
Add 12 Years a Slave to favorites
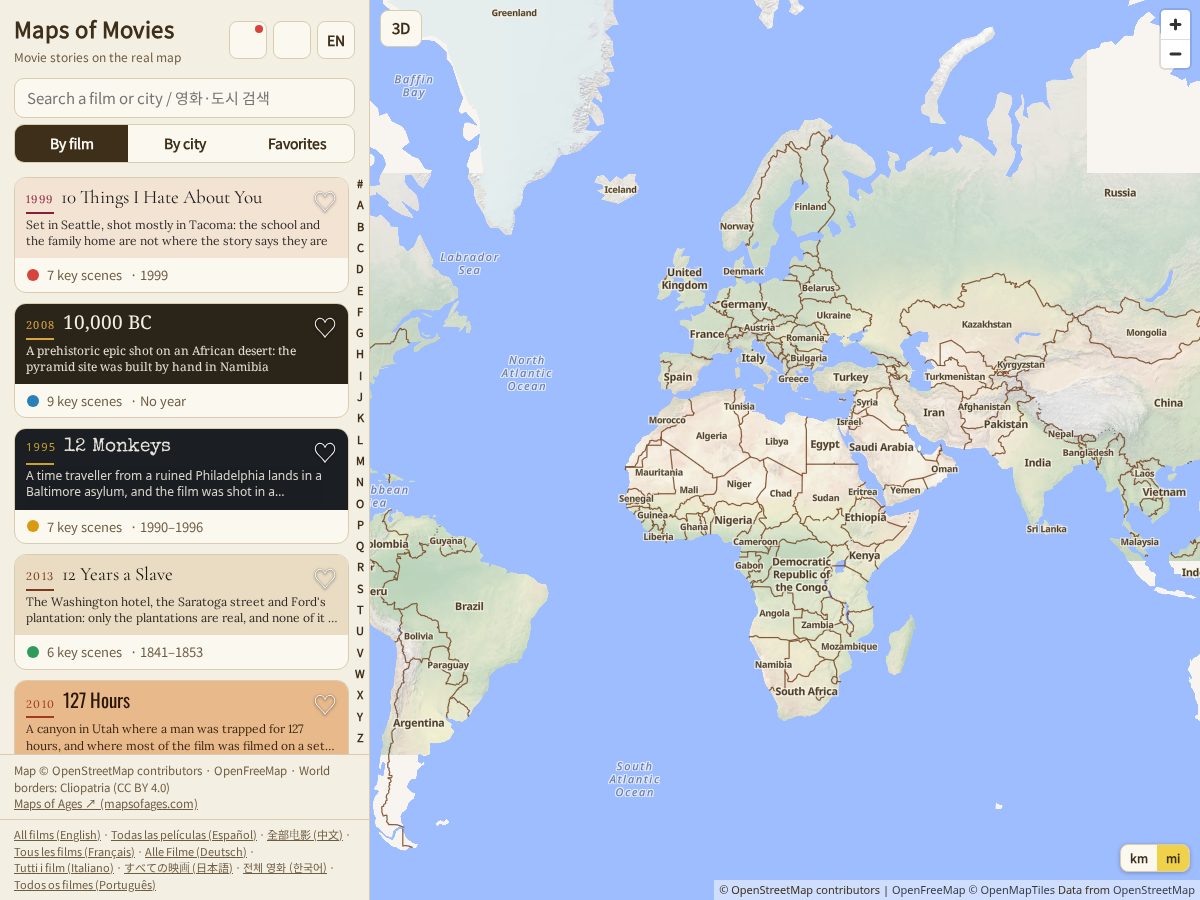pyautogui.click(x=325, y=578)
